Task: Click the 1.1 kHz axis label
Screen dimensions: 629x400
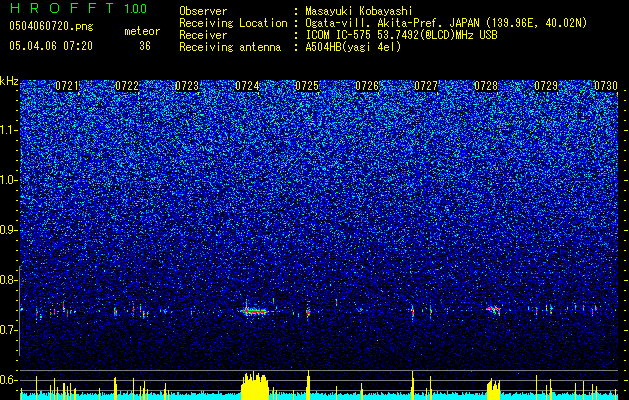Action: pyautogui.click(x=9, y=130)
